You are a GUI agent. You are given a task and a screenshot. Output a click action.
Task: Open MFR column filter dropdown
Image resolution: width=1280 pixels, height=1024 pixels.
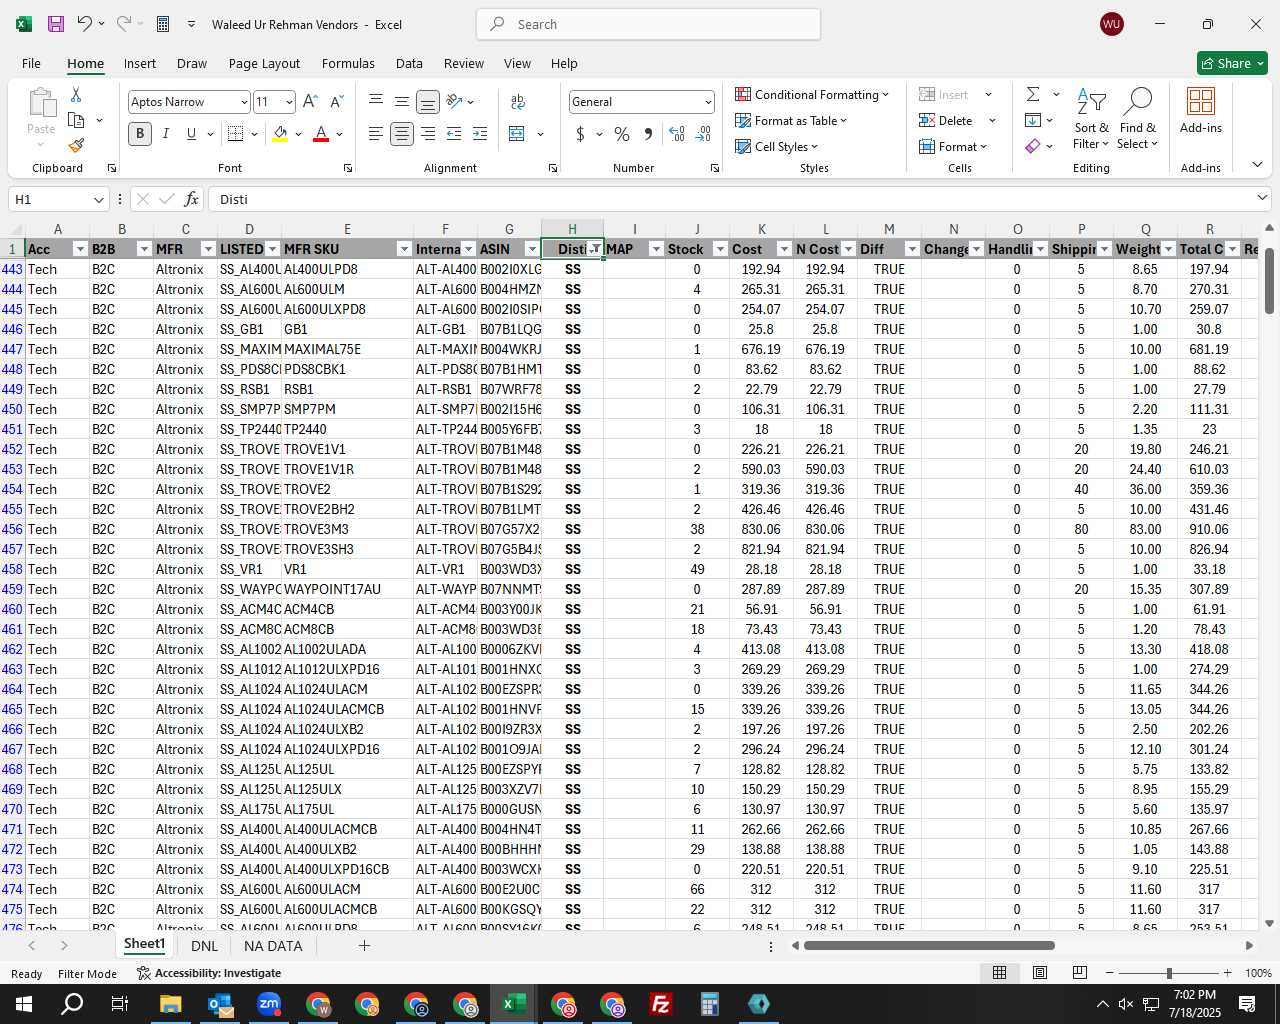click(208, 249)
